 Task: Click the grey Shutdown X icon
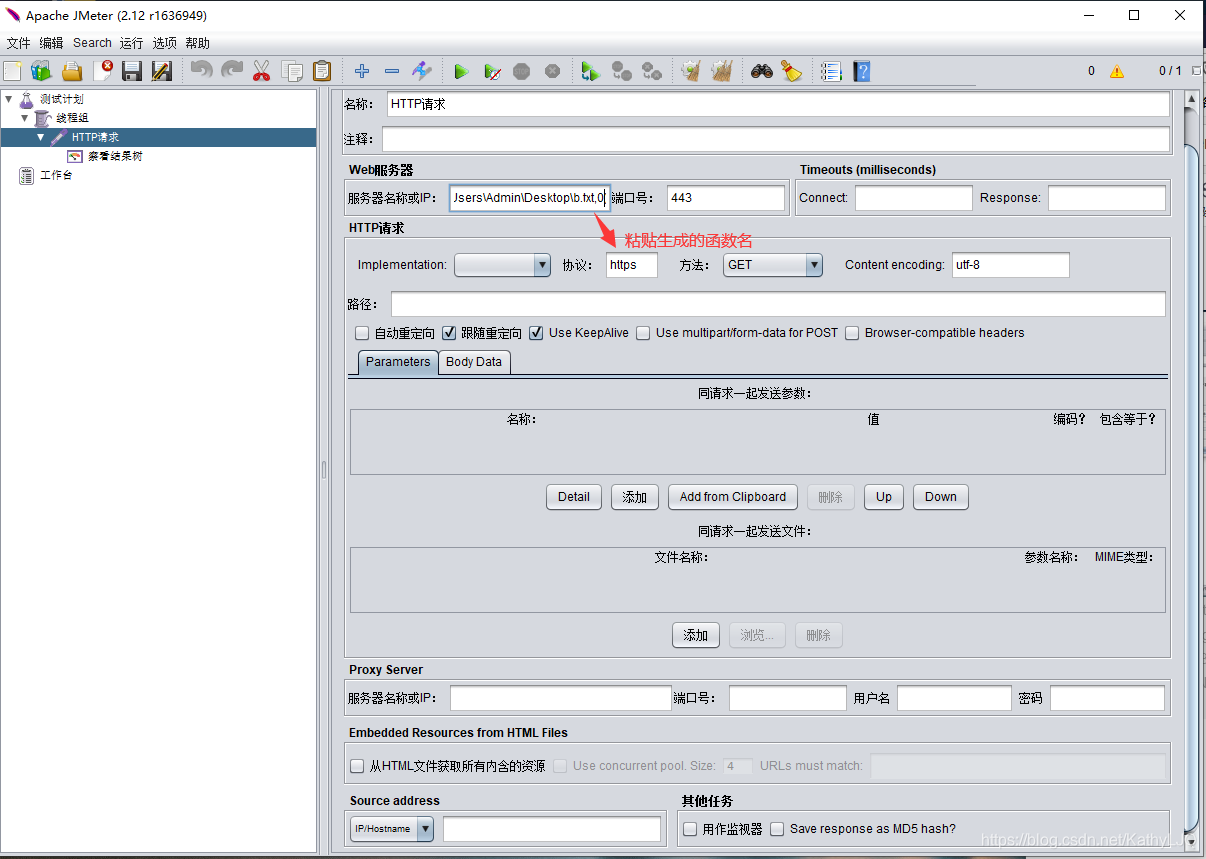552,71
